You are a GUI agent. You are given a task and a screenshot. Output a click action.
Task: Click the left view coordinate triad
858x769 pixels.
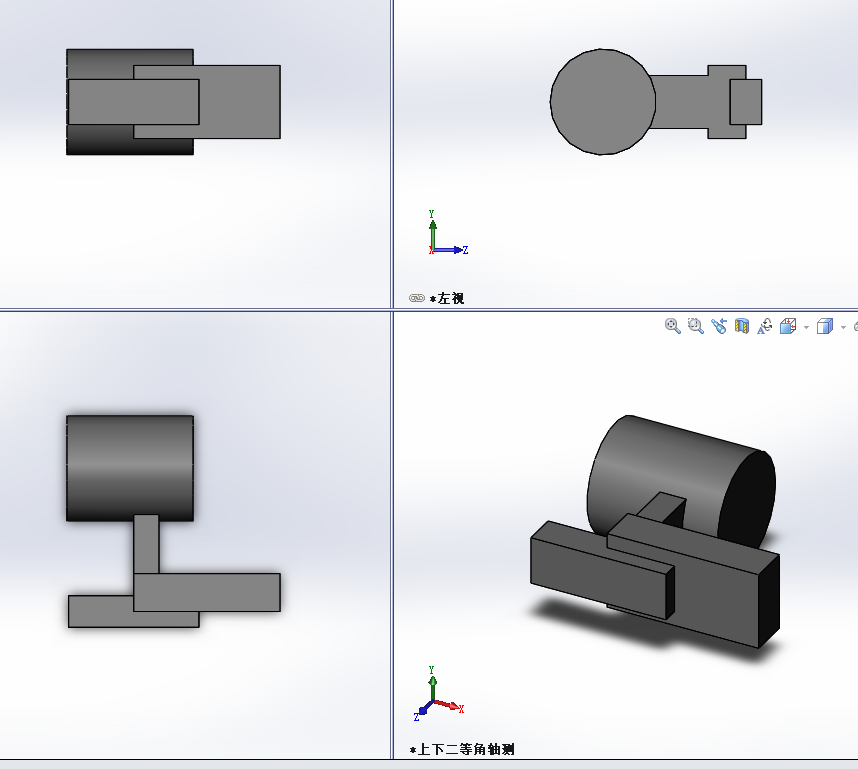(x=447, y=233)
